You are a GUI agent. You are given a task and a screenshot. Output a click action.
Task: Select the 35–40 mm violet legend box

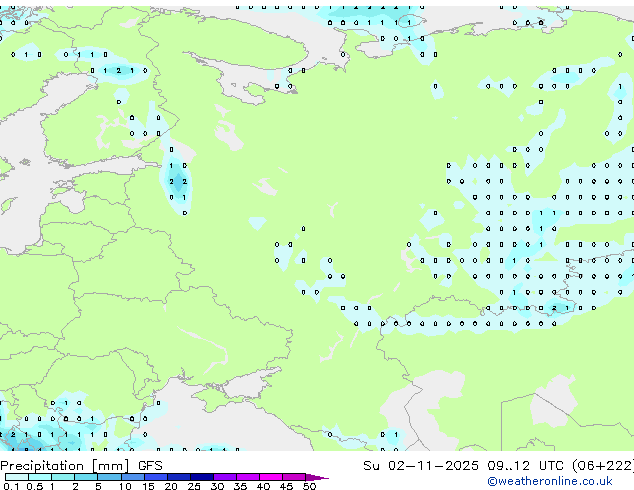pyautogui.click(x=248, y=477)
